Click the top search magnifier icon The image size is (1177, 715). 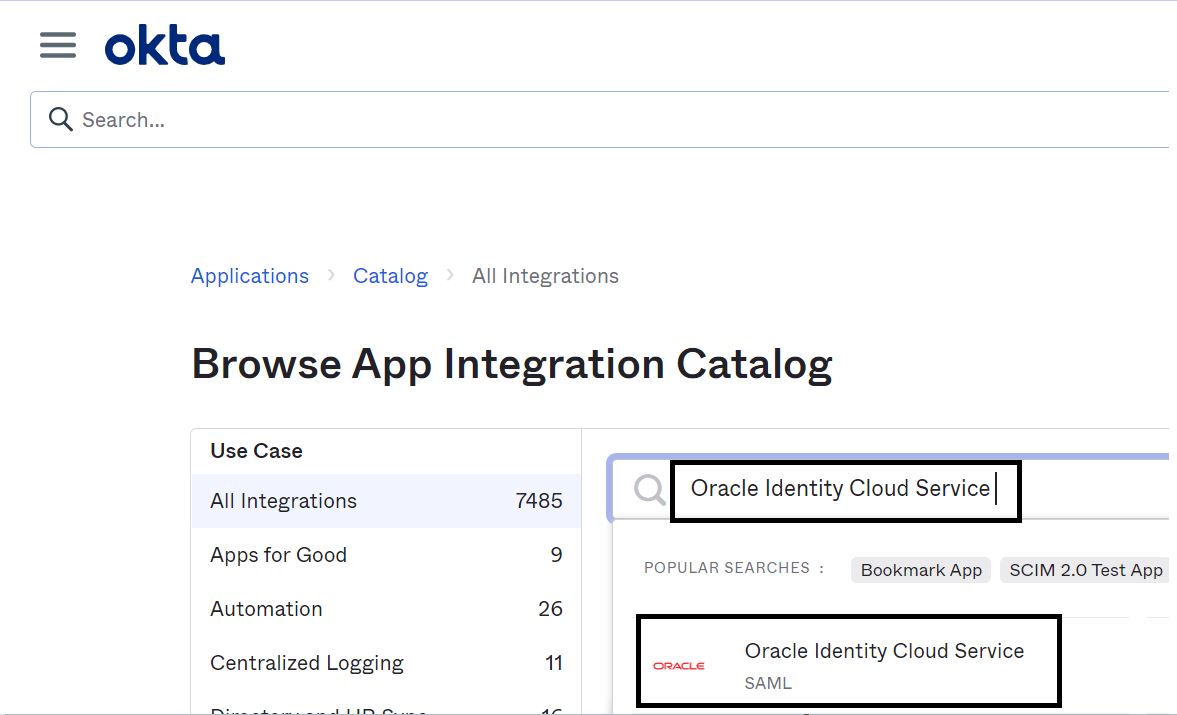tap(61, 120)
